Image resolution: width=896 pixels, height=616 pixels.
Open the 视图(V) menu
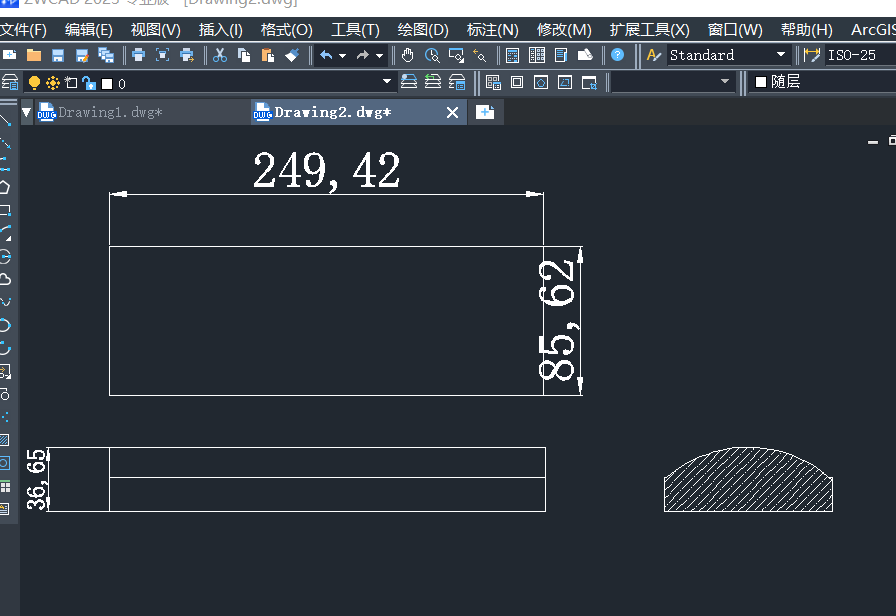coord(155,30)
